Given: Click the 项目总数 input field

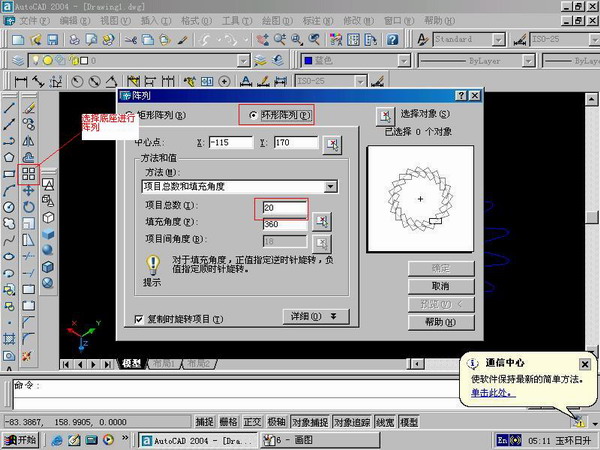Looking at the screenshot, I should 284,207.
